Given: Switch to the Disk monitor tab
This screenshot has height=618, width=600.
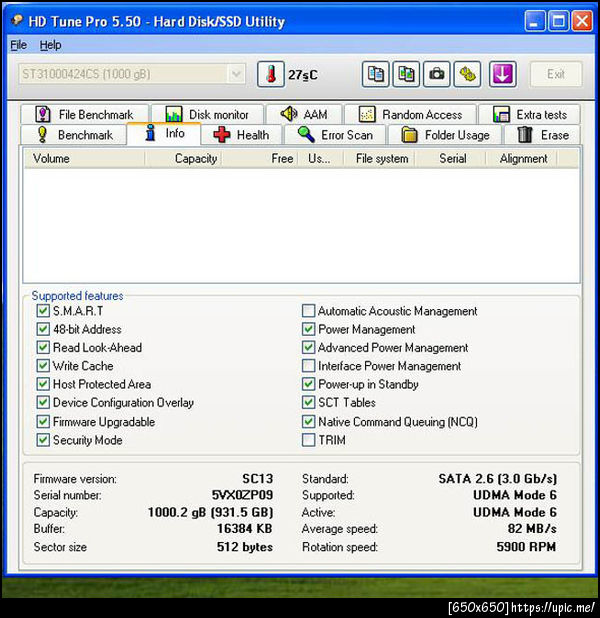Looking at the screenshot, I should coord(207,114).
